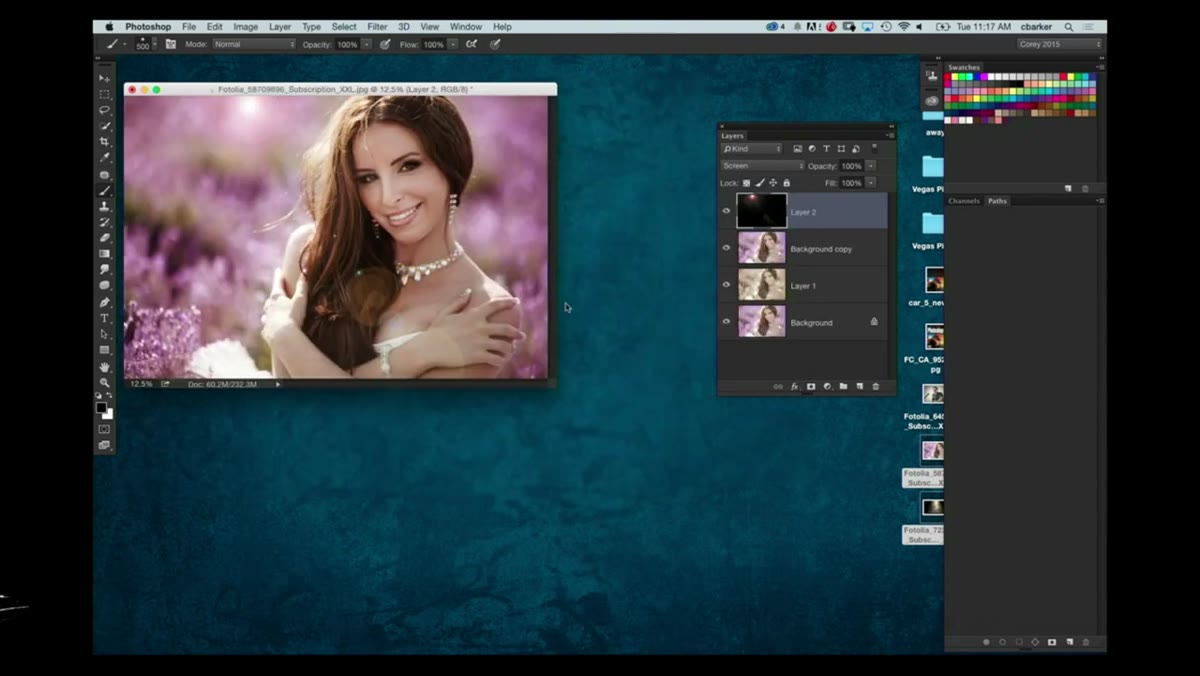The width and height of the screenshot is (1200, 676).
Task: Select the Zoom tool
Action: coord(104,383)
